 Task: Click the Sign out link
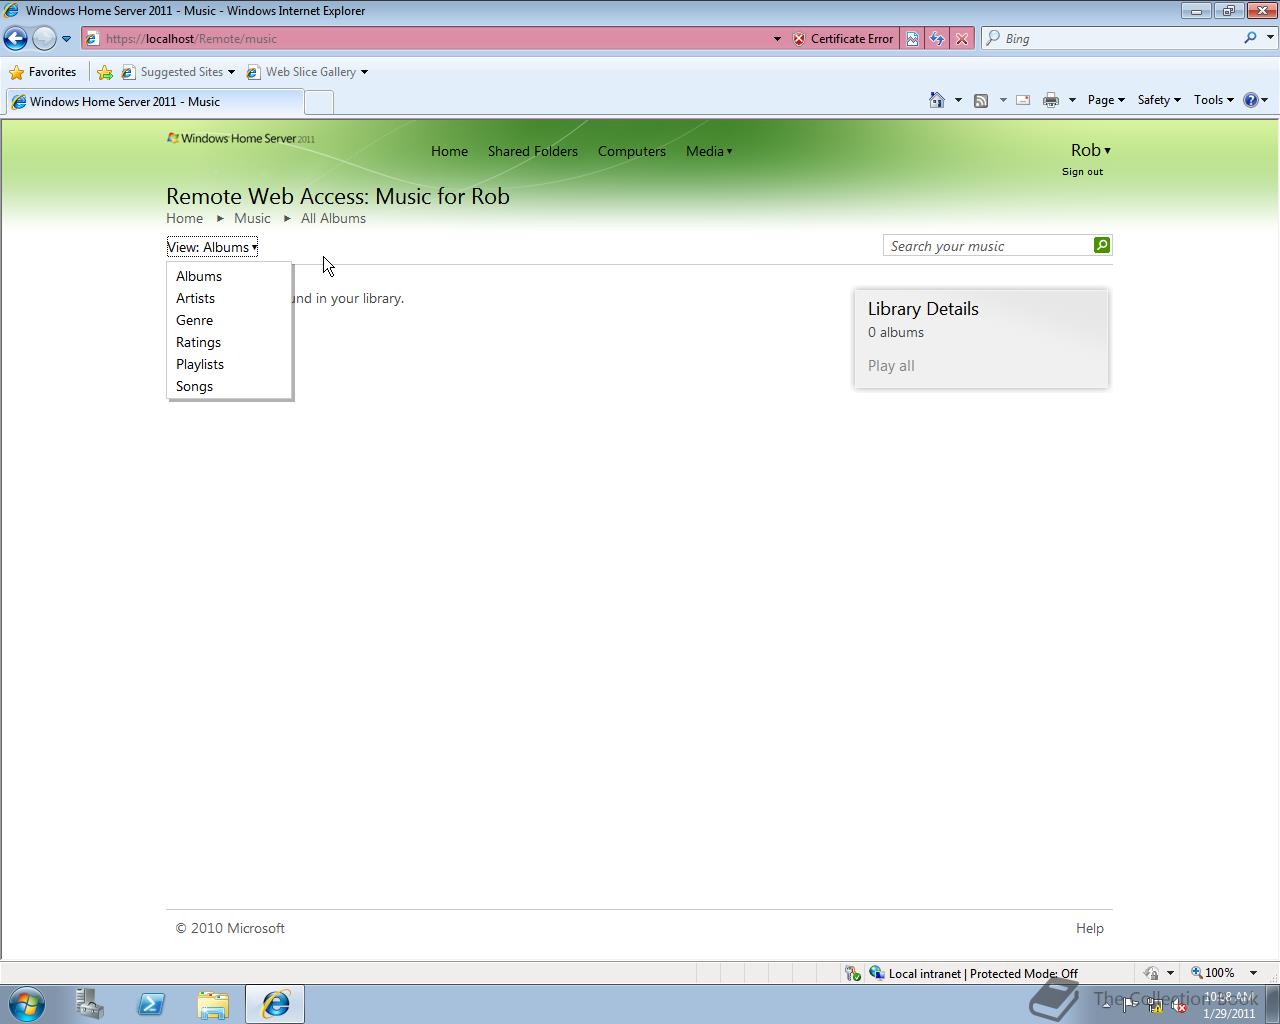1083,172
